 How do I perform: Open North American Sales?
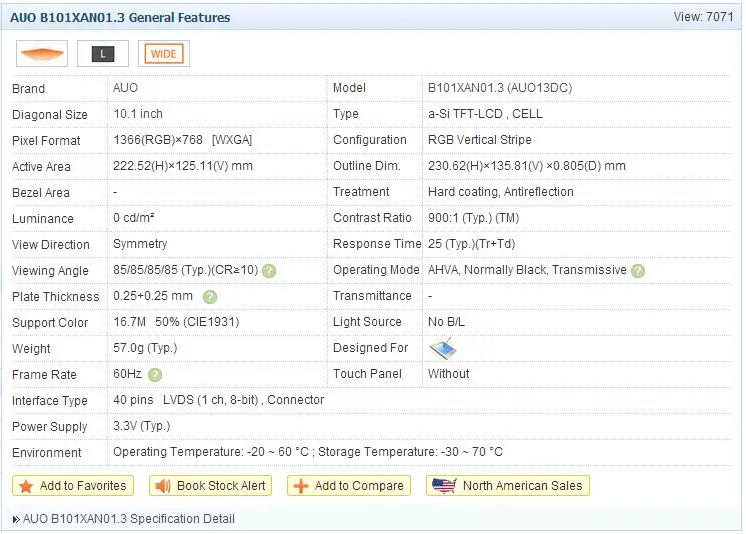[x=508, y=486]
